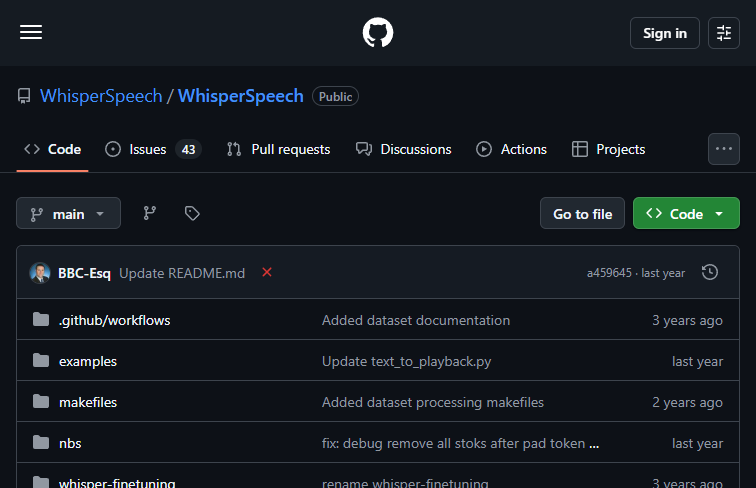Image resolution: width=756 pixels, height=488 pixels.
Task: Open the makefiles folder
Action: 88,402
